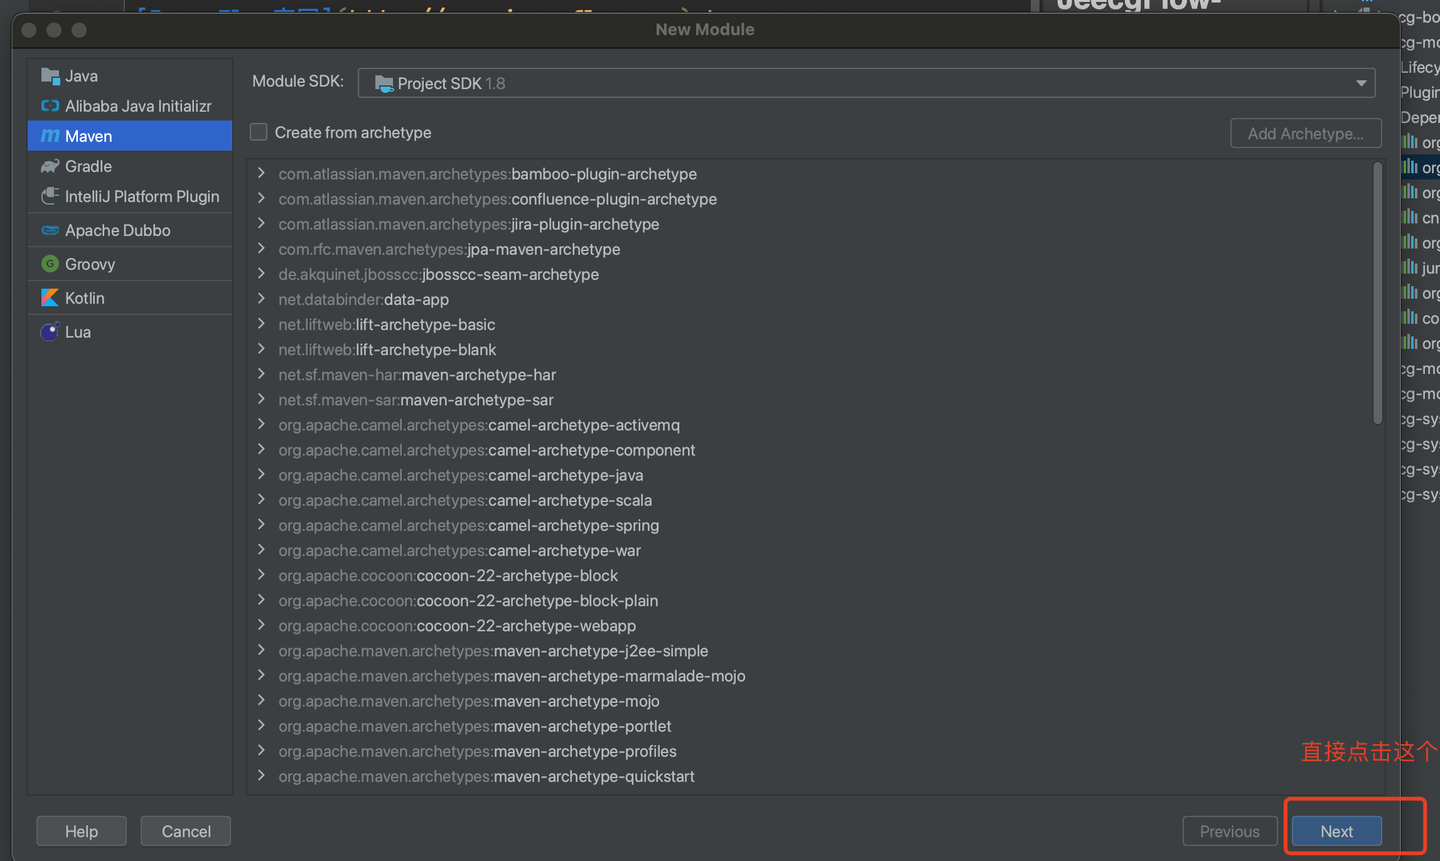Open the Module SDK dropdown
The width and height of the screenshot is (1440, 861).
[866, 83]
